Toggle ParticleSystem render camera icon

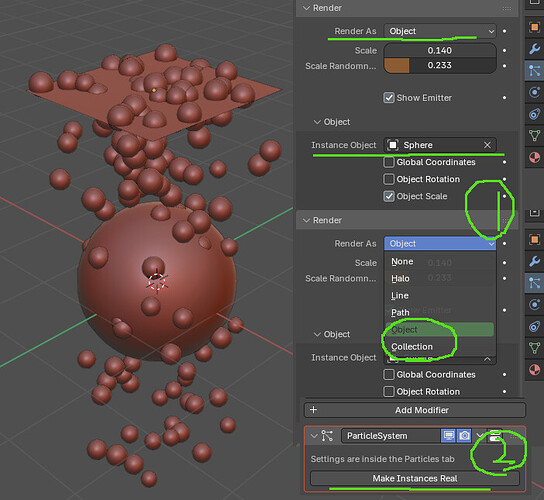(464, 435)
